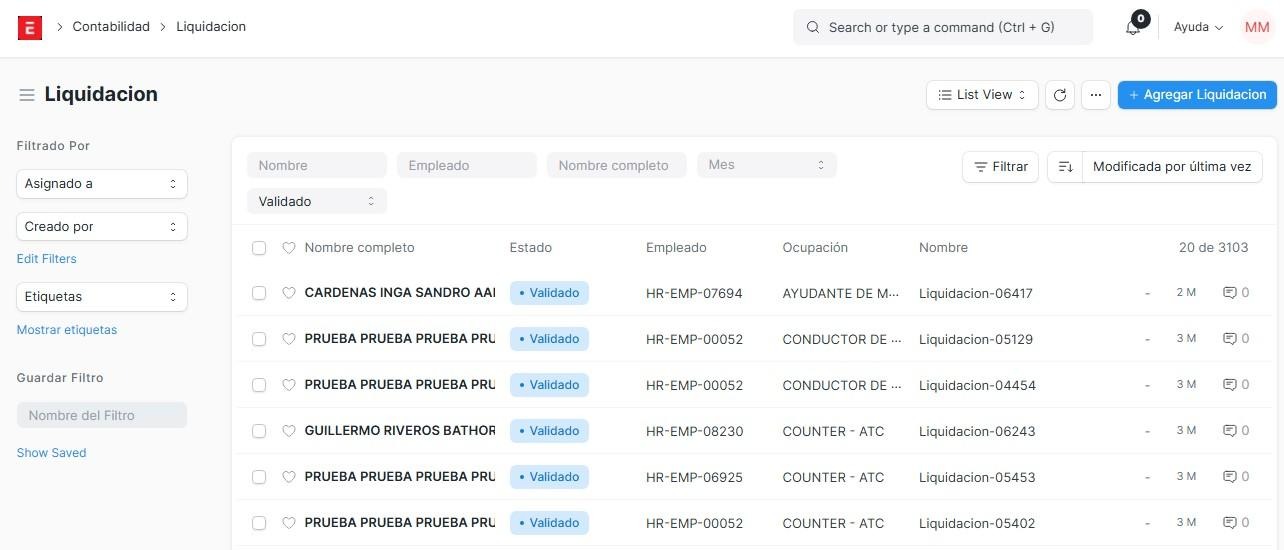Go to Contabilidad breadcrumb

click(111, 27)
